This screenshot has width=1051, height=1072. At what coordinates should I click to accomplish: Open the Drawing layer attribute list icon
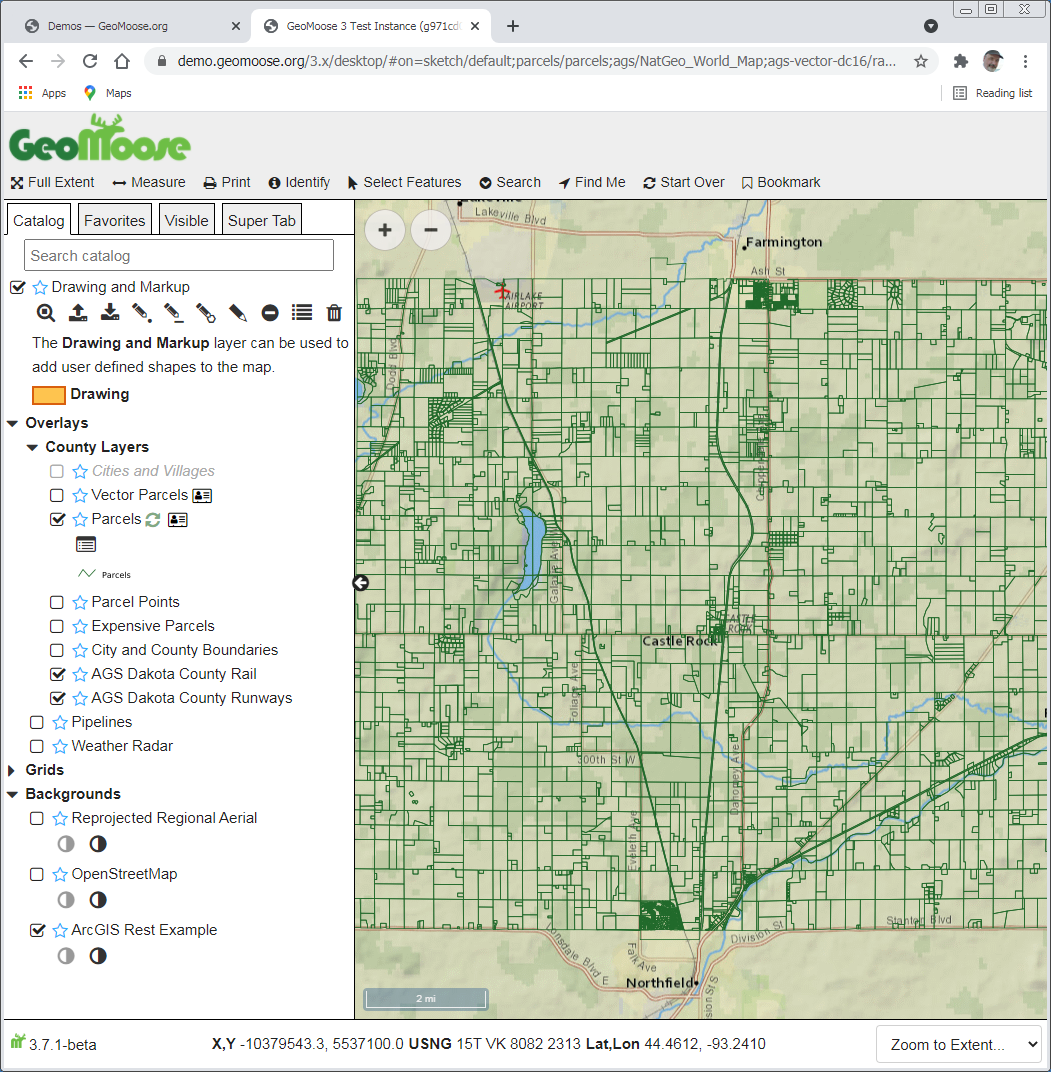tap(302, 313)
